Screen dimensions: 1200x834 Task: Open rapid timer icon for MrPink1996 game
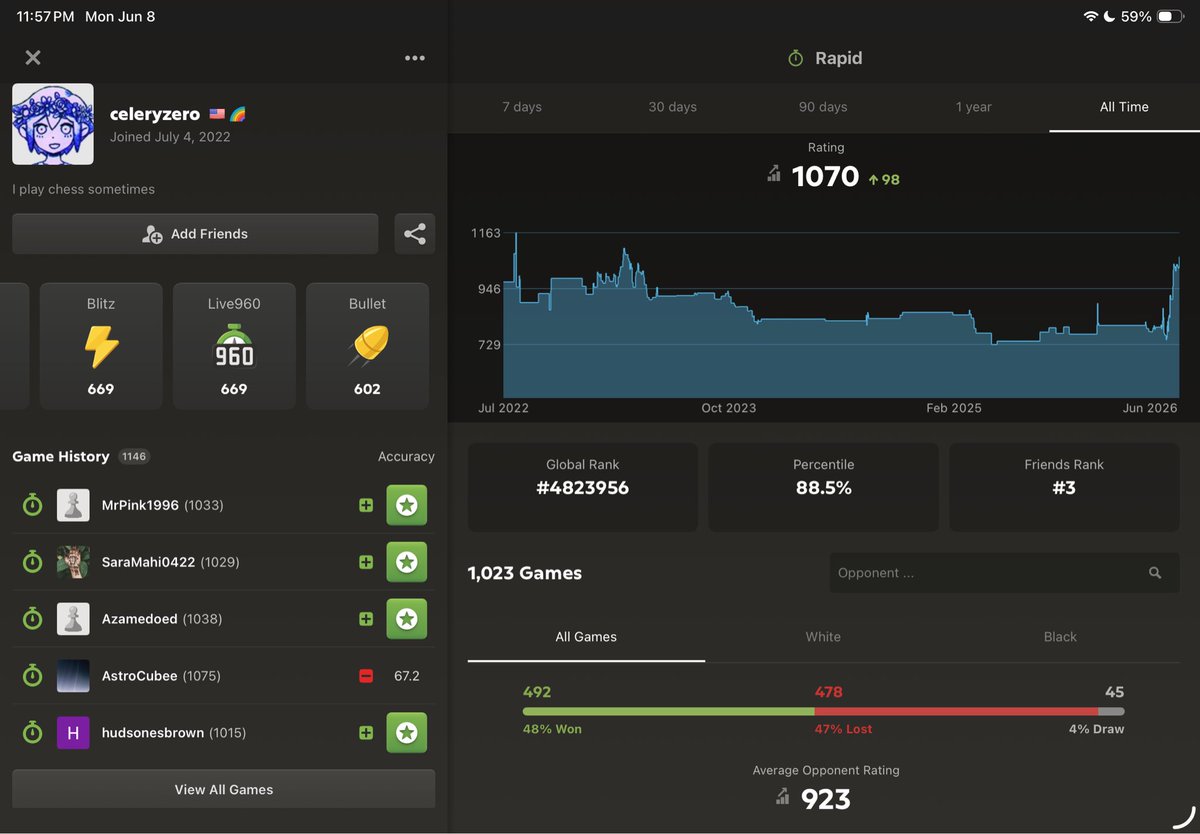tap(32, 505)
